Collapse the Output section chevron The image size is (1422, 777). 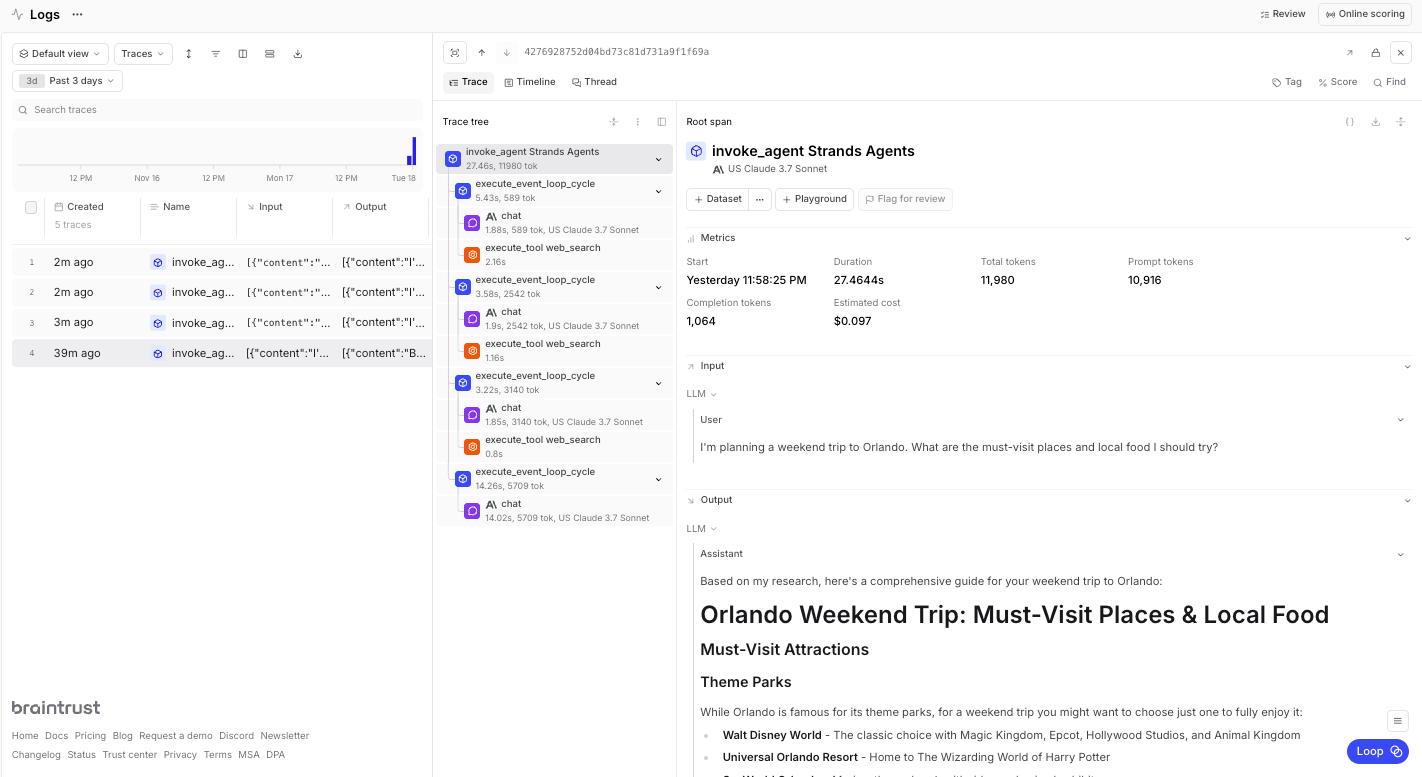click(1408, 500)
